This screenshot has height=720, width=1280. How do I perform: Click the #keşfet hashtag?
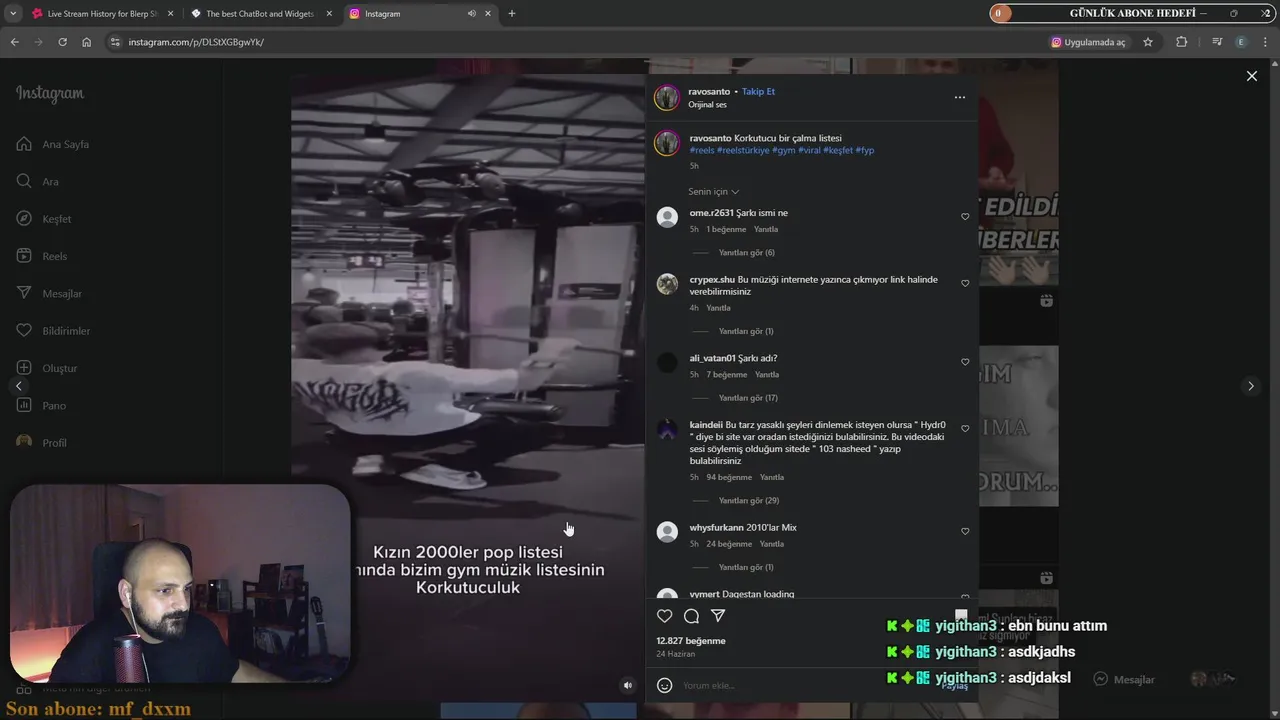point(838,150)
